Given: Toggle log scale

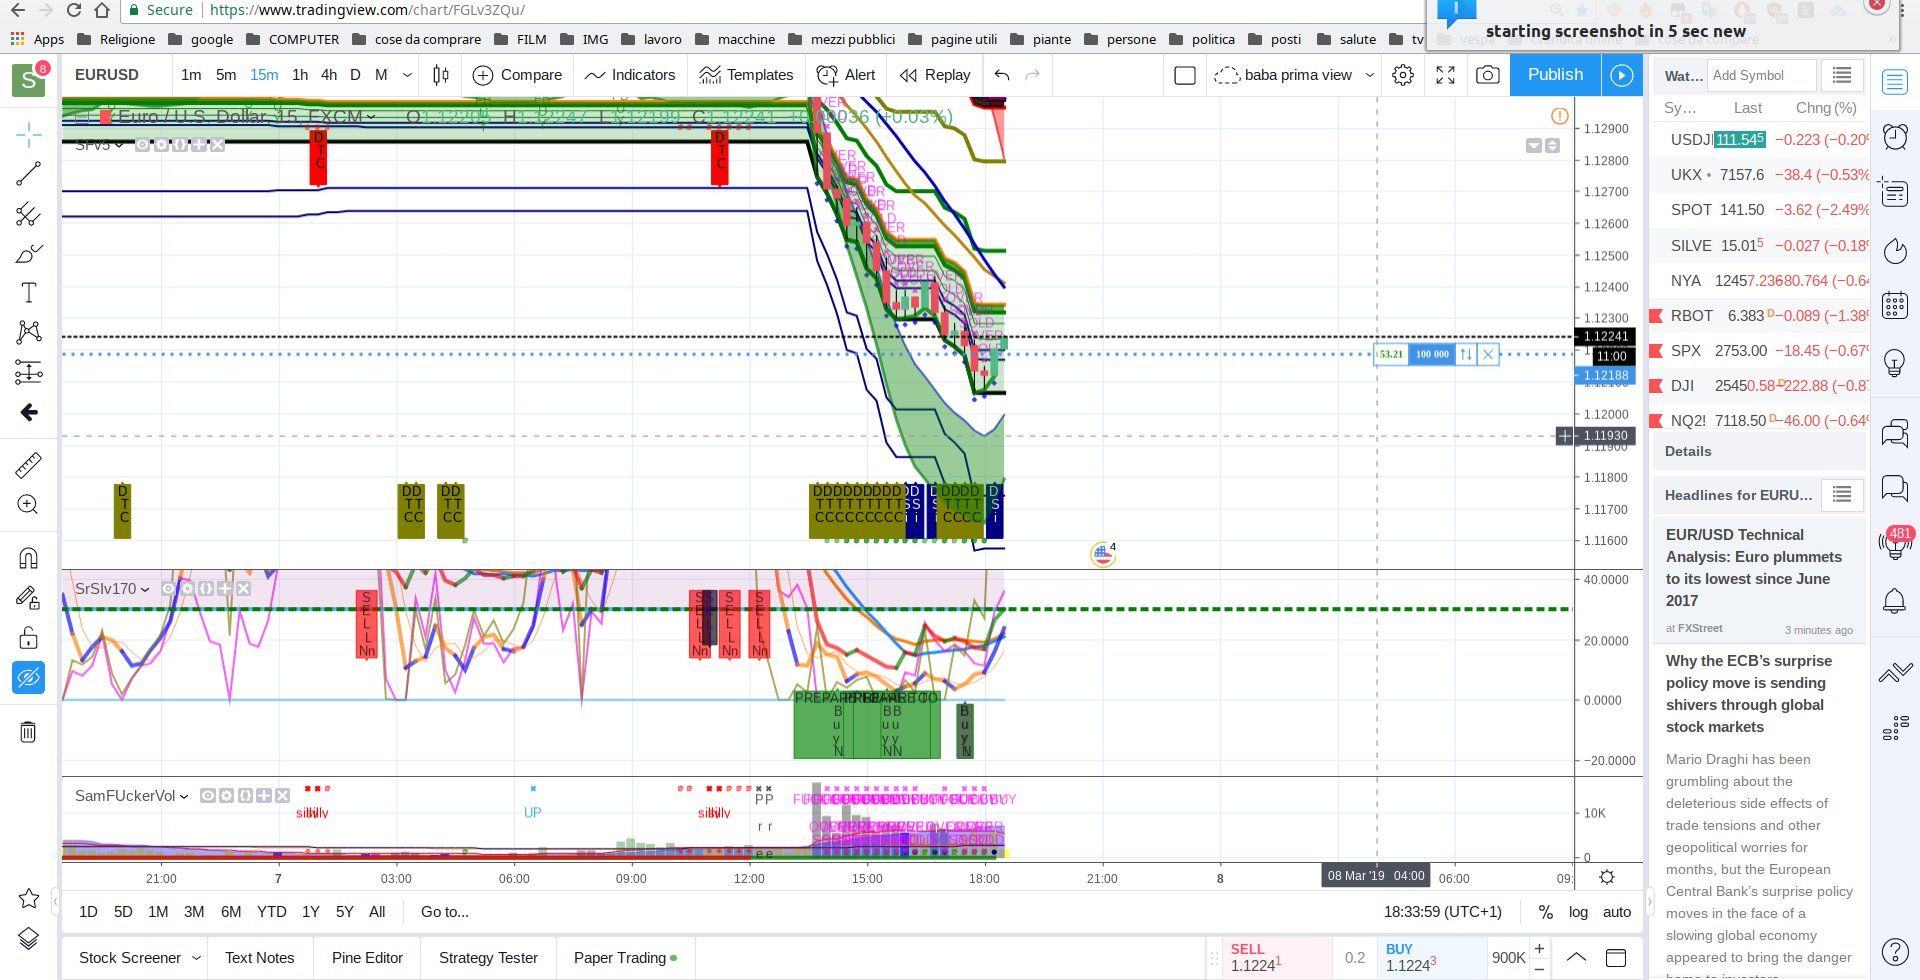Looking at the screenshot, I should pyautogui.click(x=1578, y=912).
